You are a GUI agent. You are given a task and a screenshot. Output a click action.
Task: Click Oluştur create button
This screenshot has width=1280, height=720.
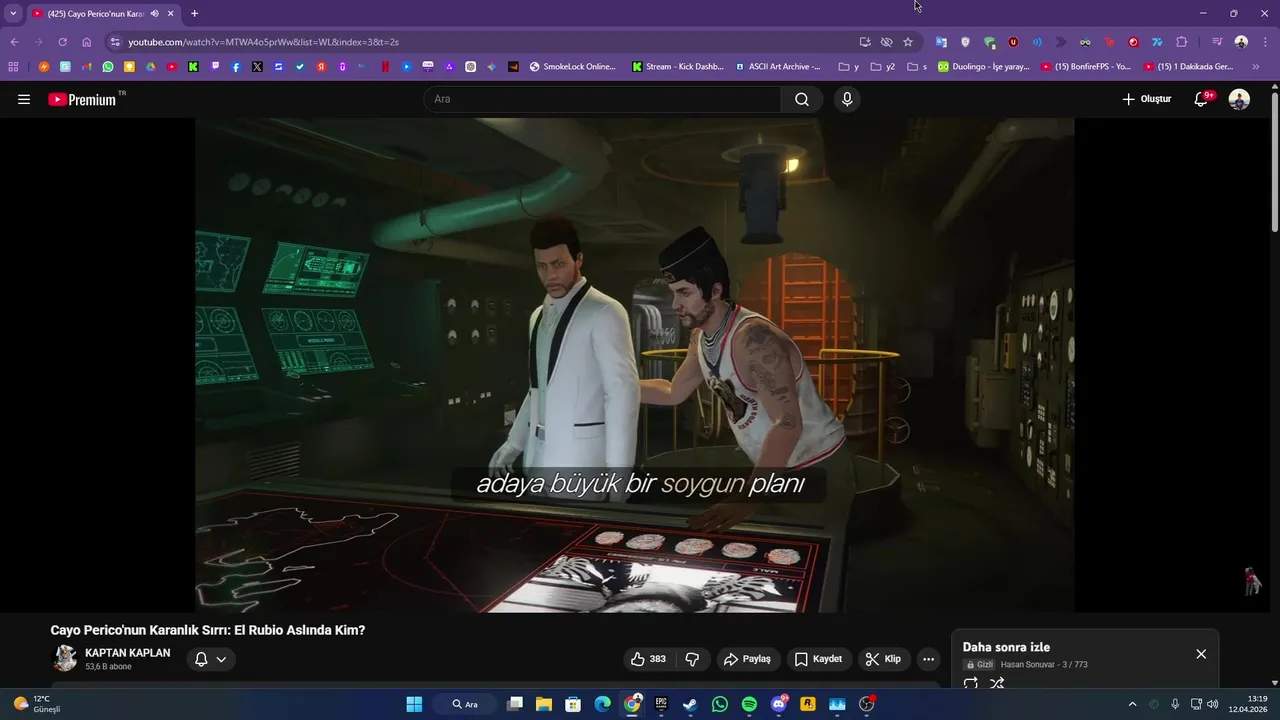pos(1146,99)
